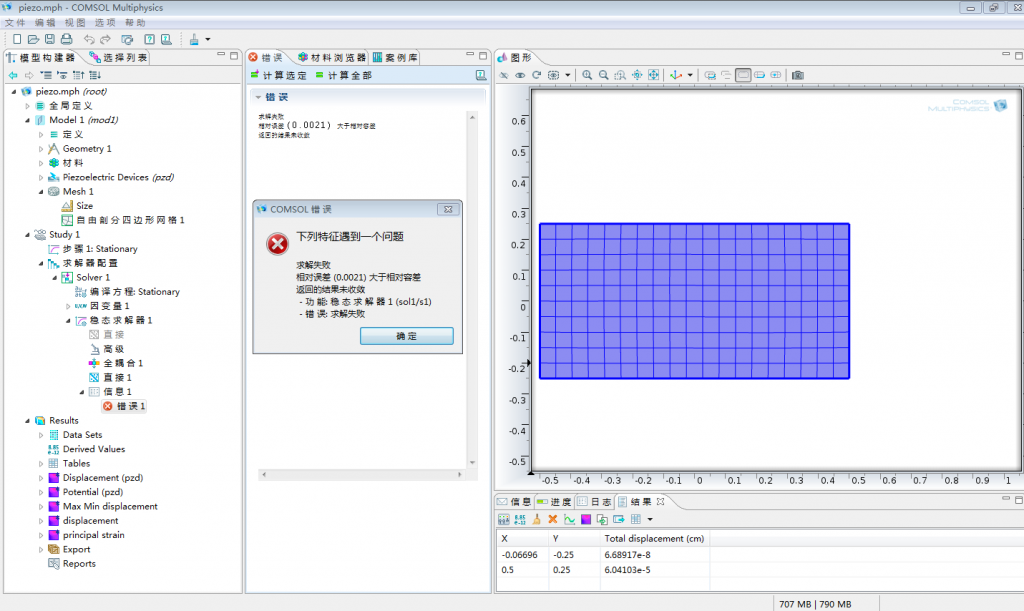
Task: Click the orange X delete icon in the results toolbar
Action: pyautogui.click(x=552, y=519)
